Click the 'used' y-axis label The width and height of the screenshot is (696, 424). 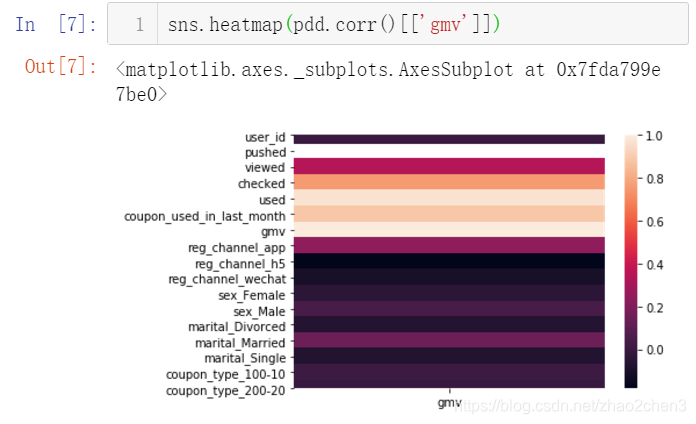point(272,200)
